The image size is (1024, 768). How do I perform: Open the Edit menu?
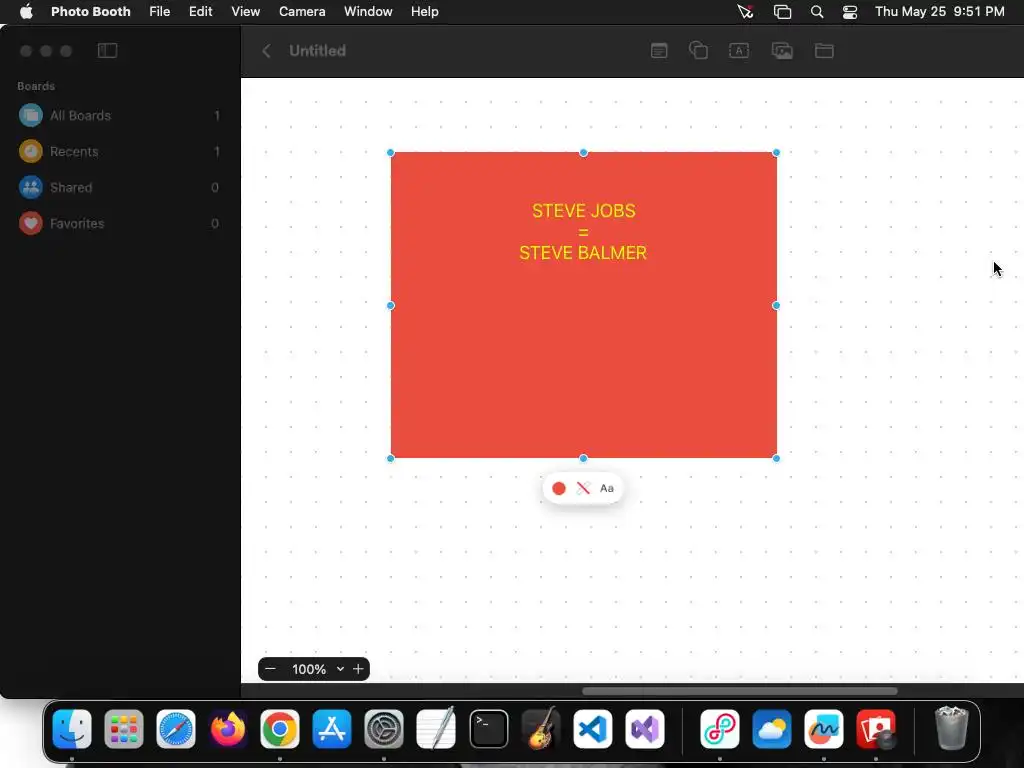point(200,12)
